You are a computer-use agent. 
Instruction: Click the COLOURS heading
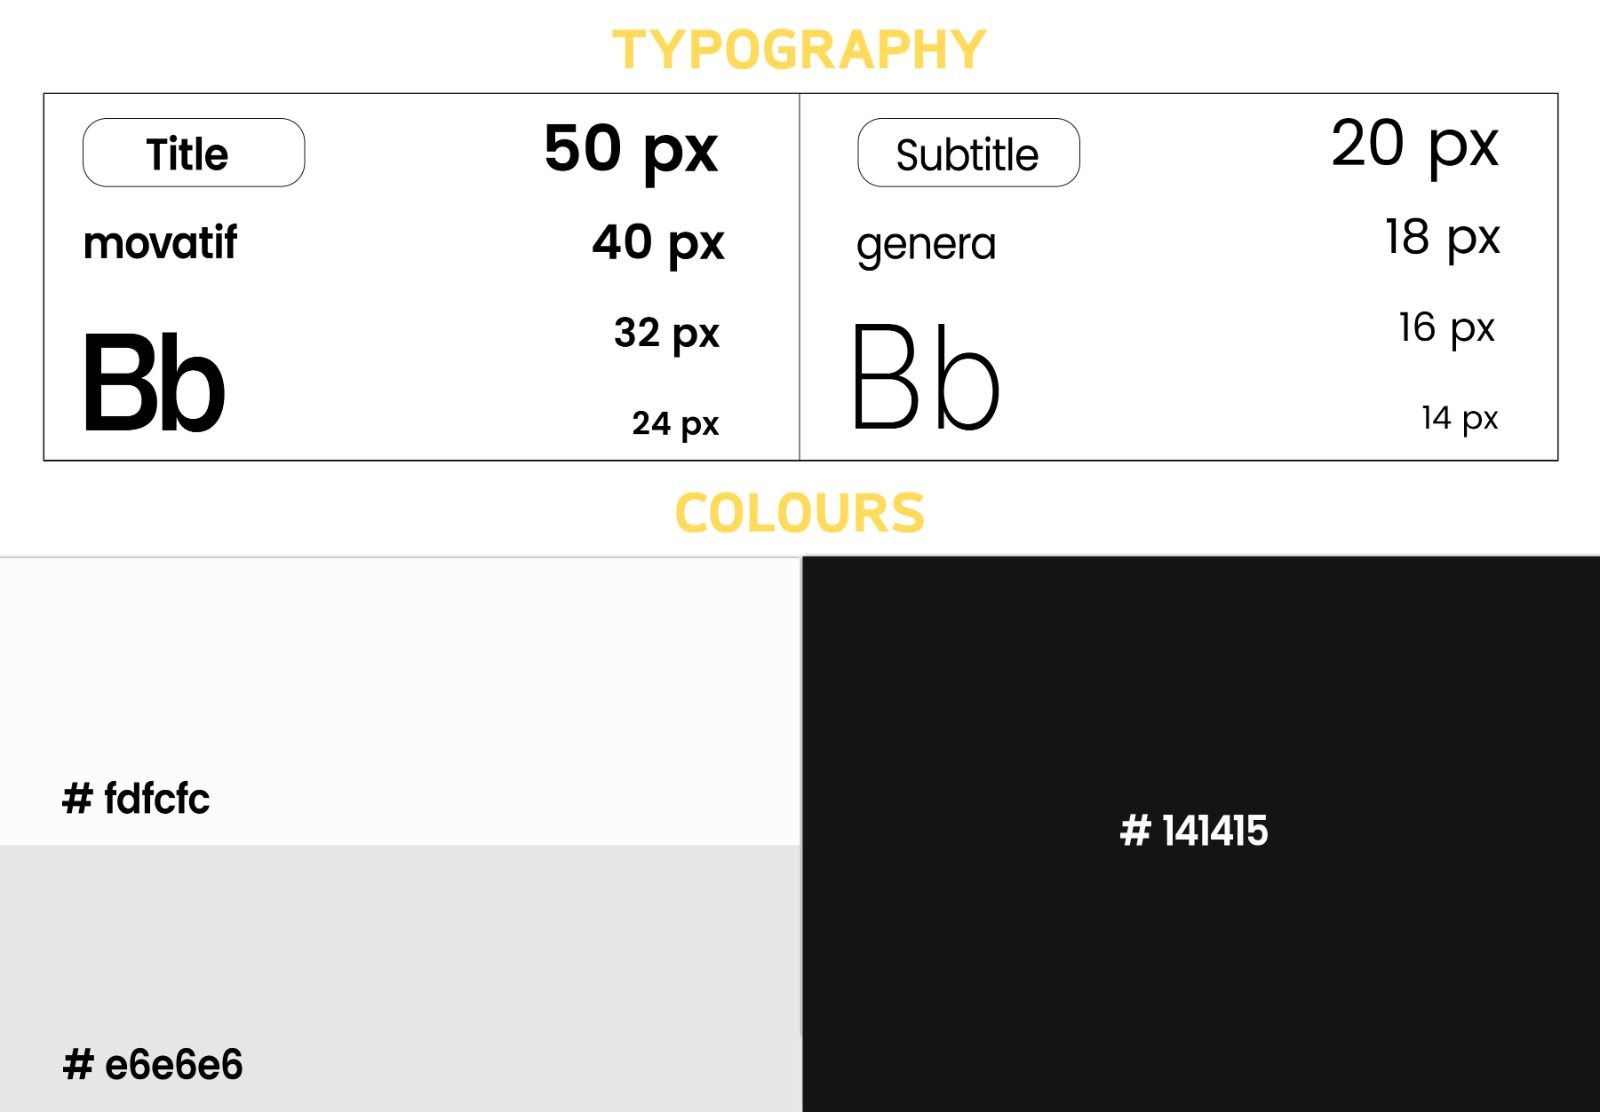799,514
